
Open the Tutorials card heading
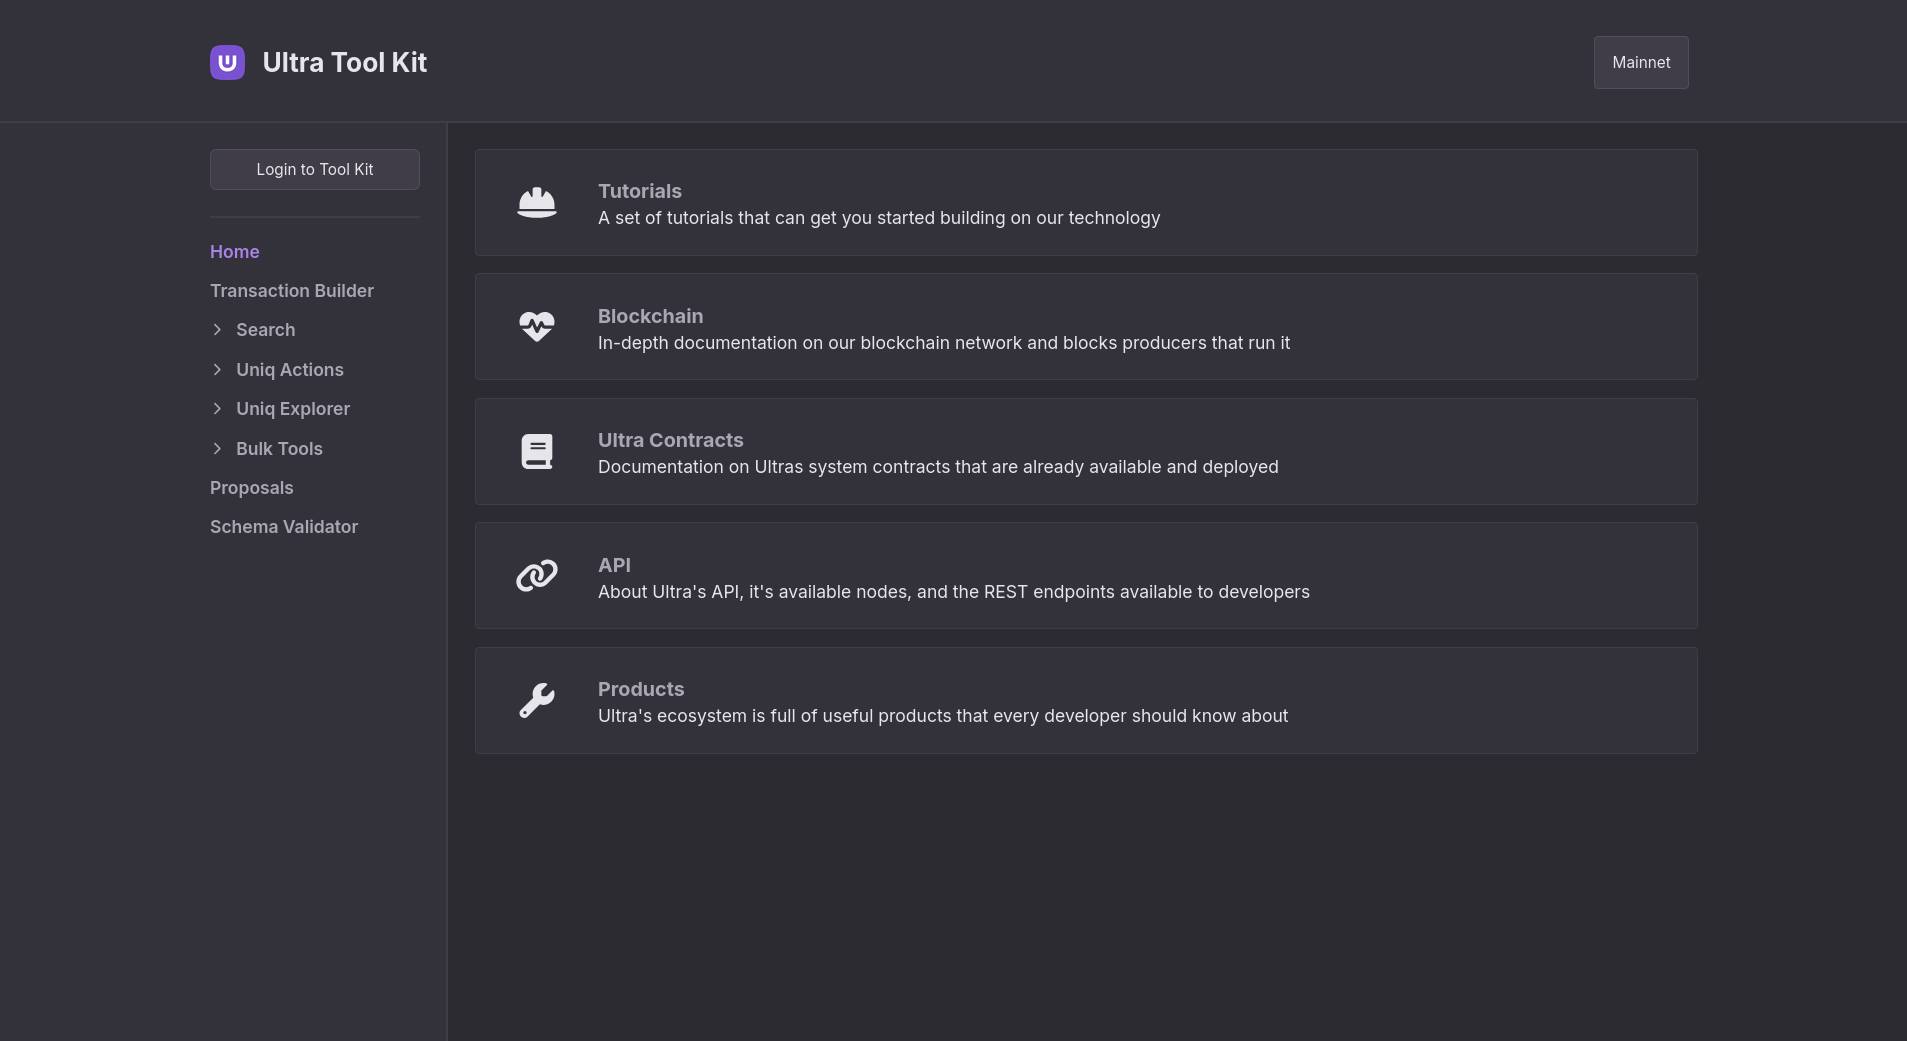[x=640, y=191]
